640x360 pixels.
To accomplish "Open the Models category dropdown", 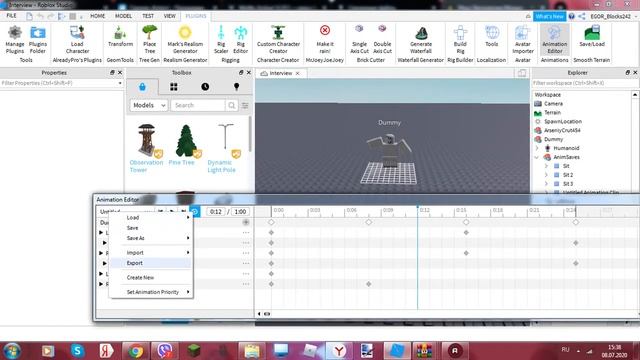I will tap(149, 105).
